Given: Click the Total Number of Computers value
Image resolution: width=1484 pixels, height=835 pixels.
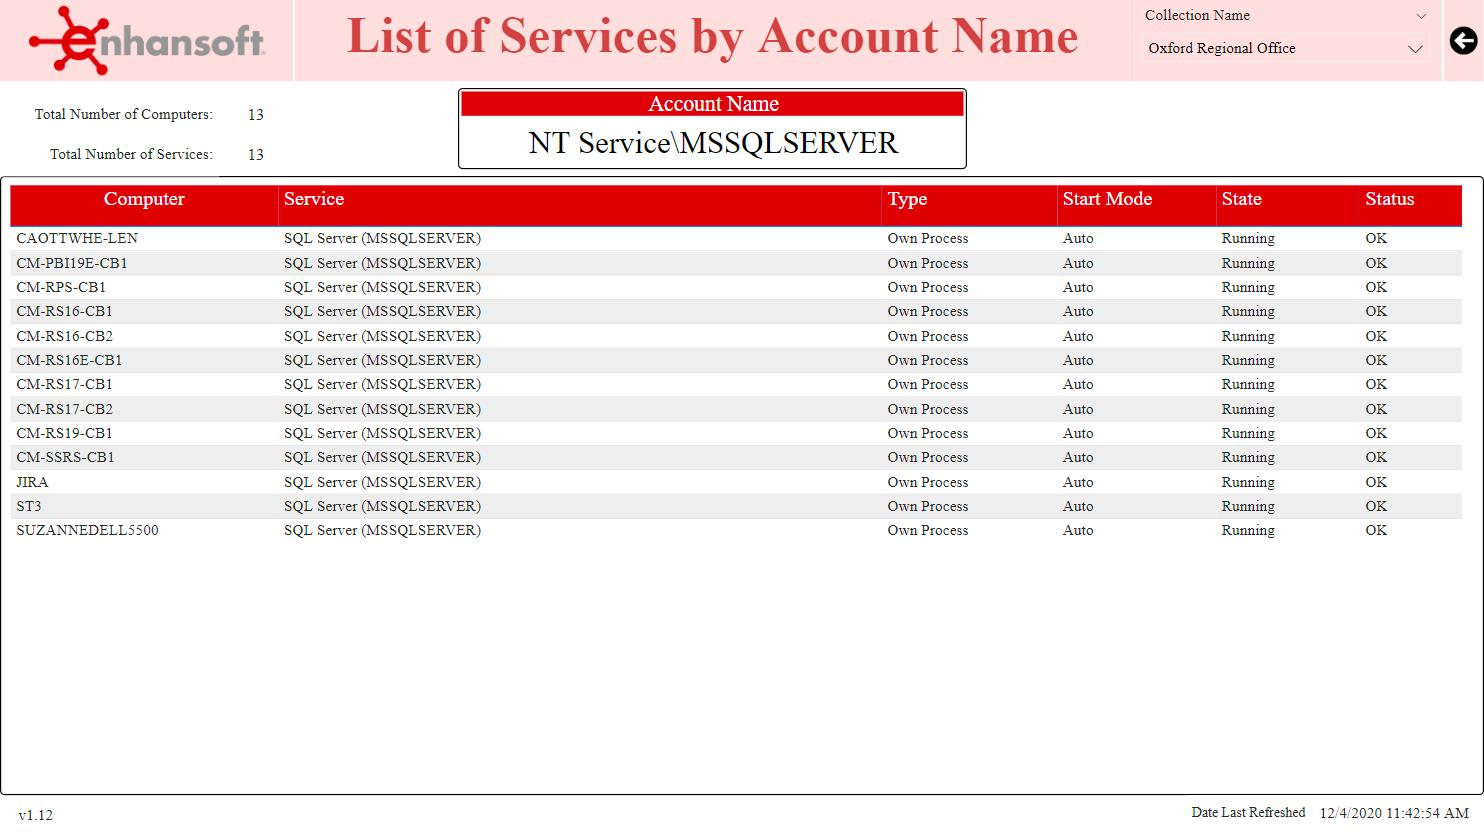Looking at the screenshot, I should click(255, 114).
